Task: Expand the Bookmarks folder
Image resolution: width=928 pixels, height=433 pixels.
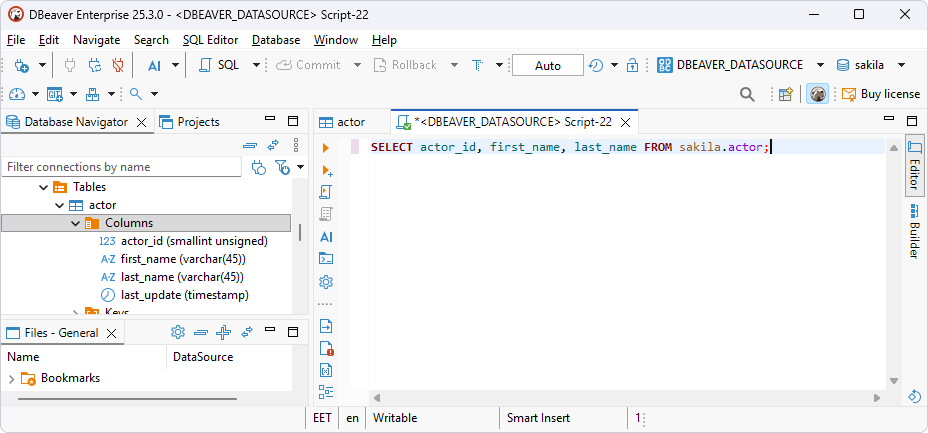Action: click(x=11, y=379)
